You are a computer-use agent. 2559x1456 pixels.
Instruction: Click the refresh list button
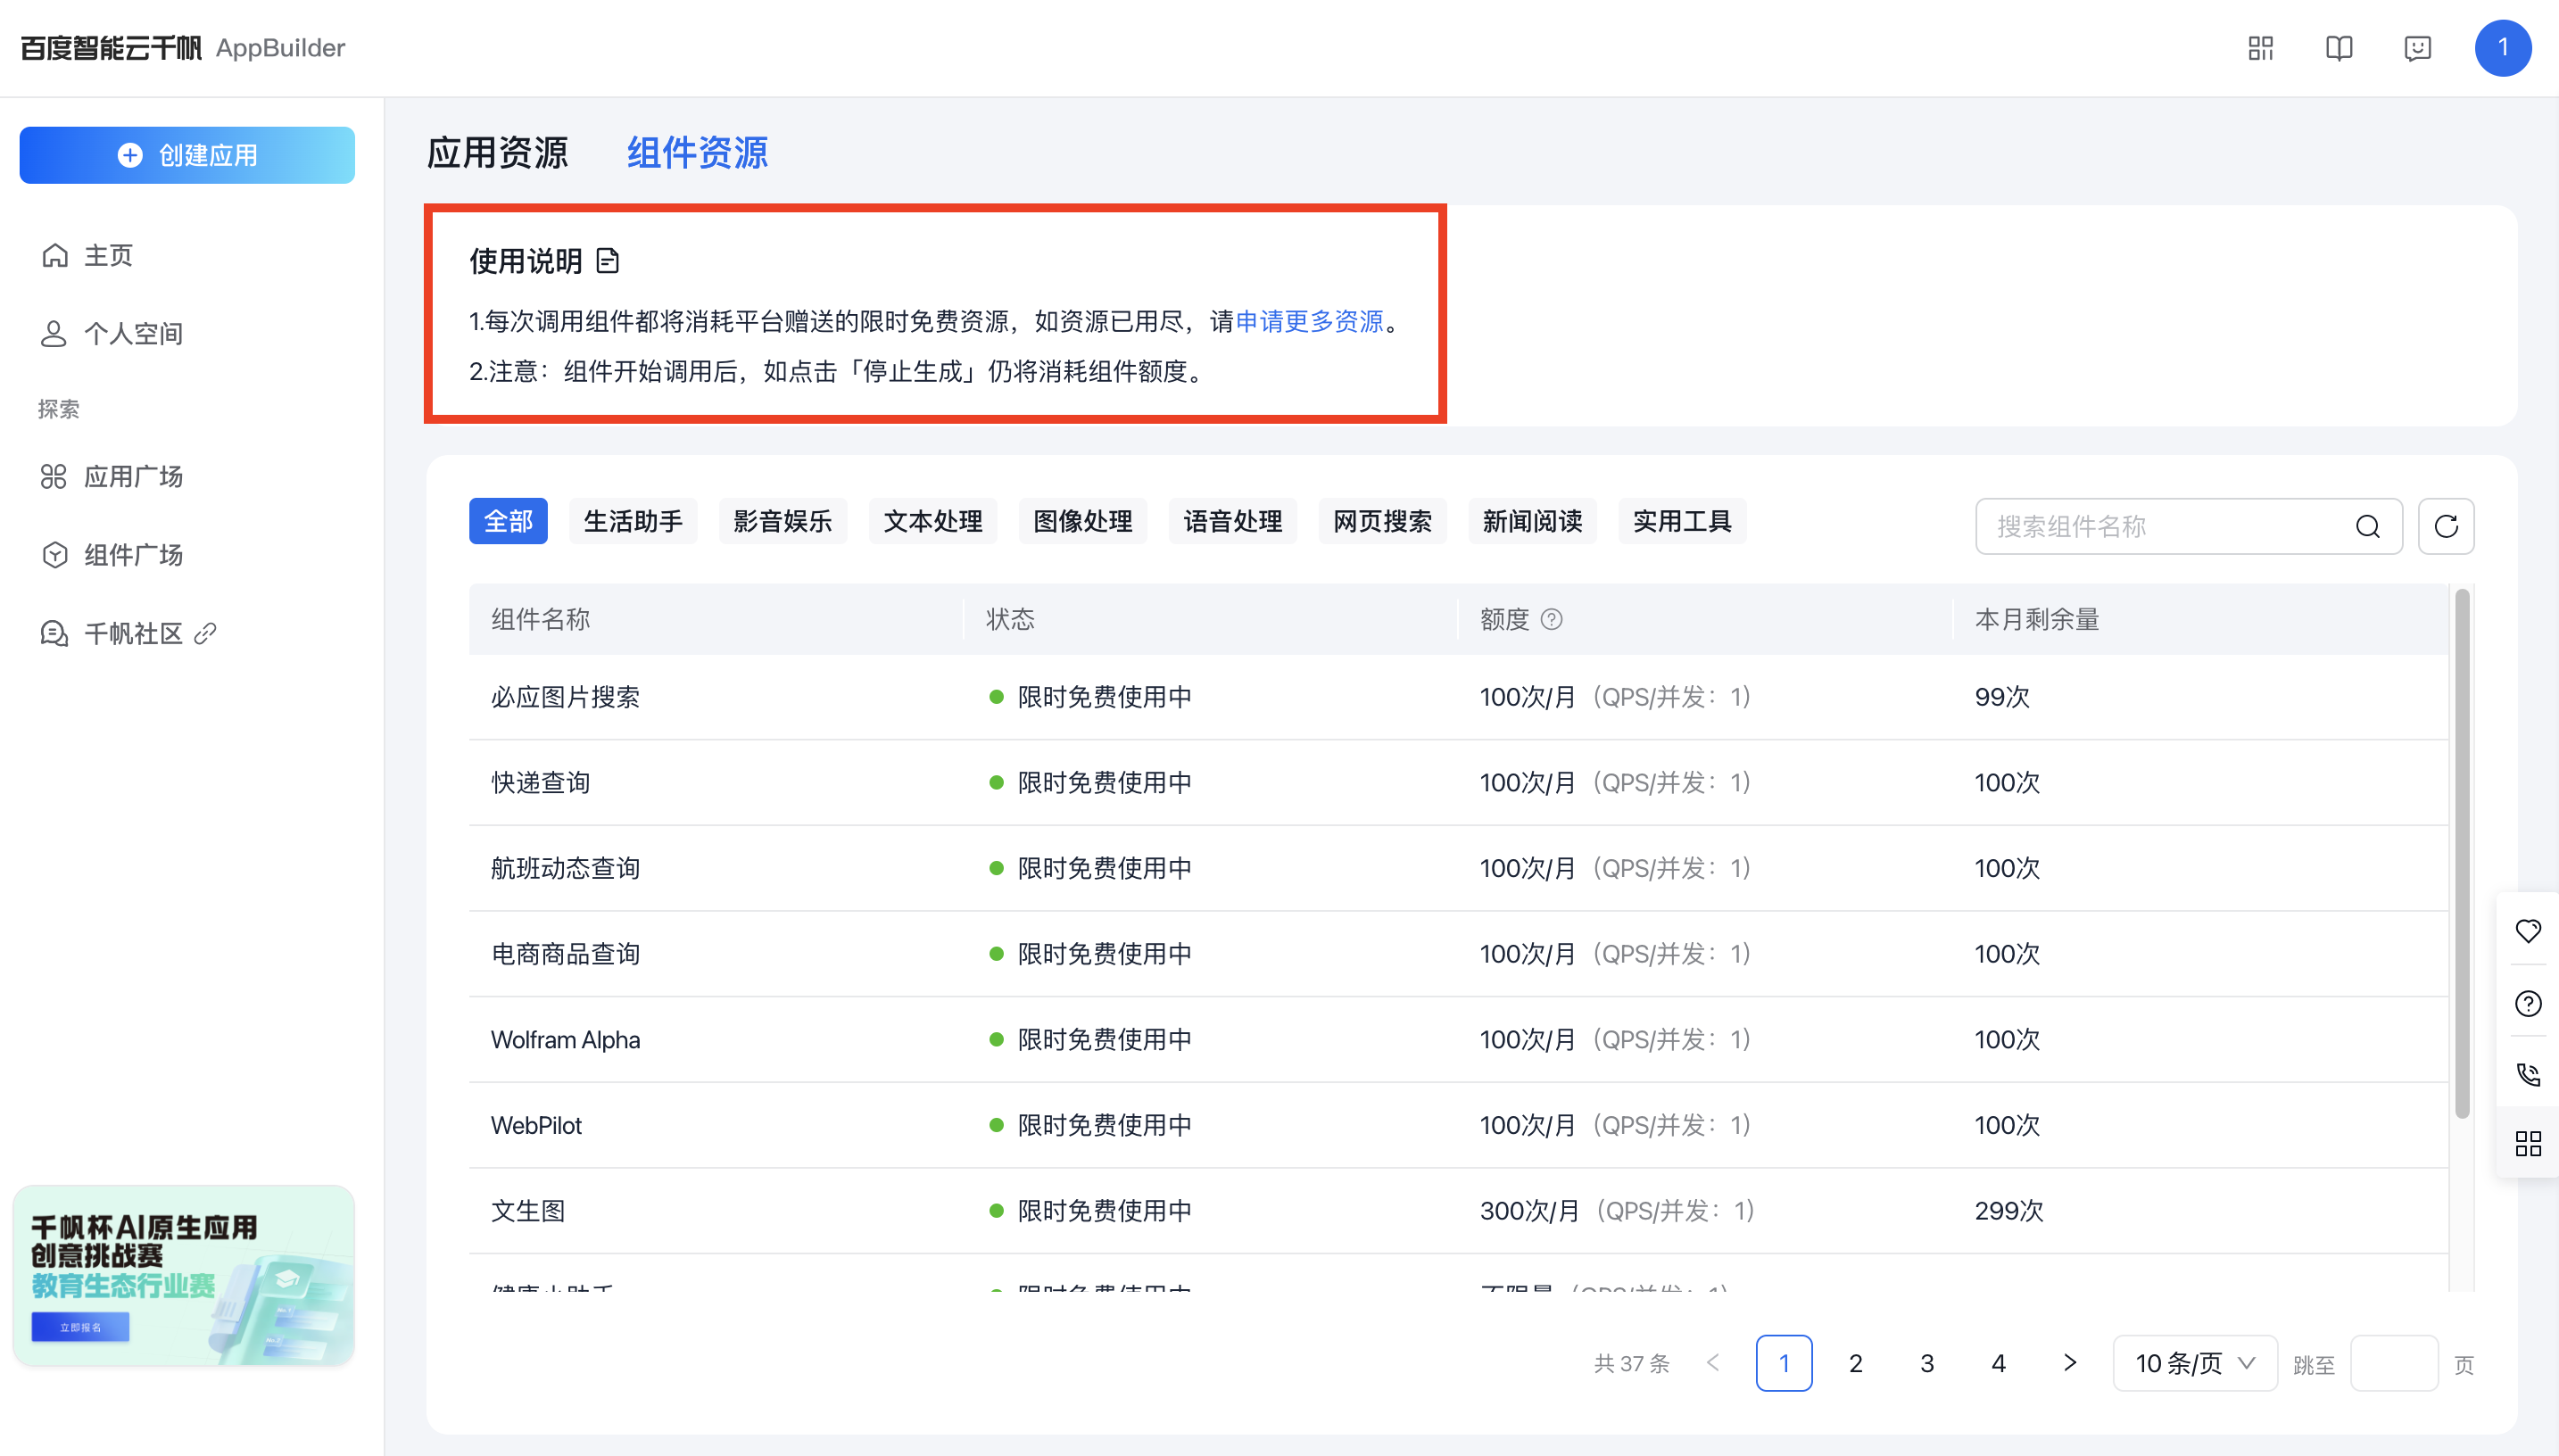[x=2446, y=526]
